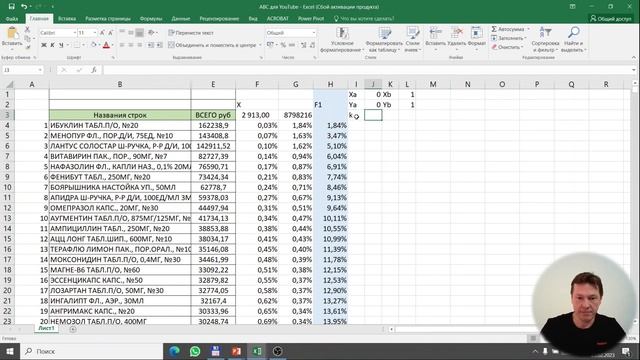The image size is (640, 360).
Task: Open Очистить clear button
Action: pyautogui.click(x=507, y=47)
